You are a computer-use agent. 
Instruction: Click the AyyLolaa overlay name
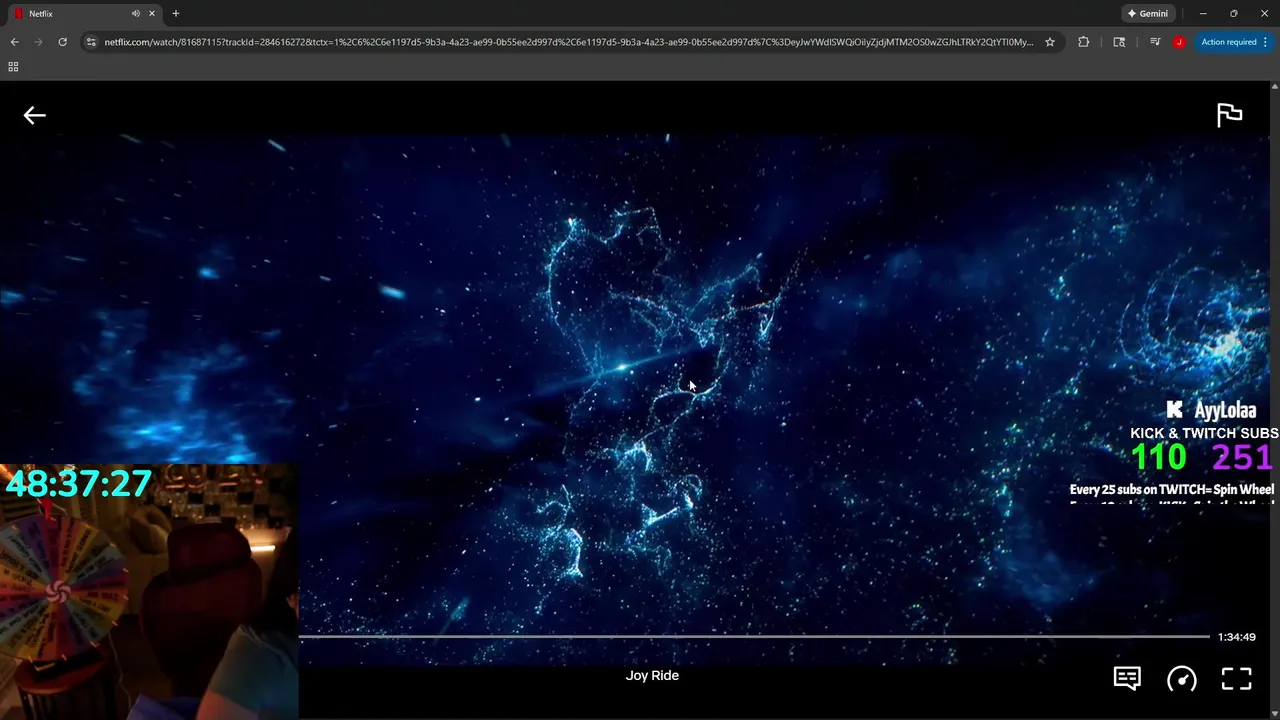[x=1225, y=410]
